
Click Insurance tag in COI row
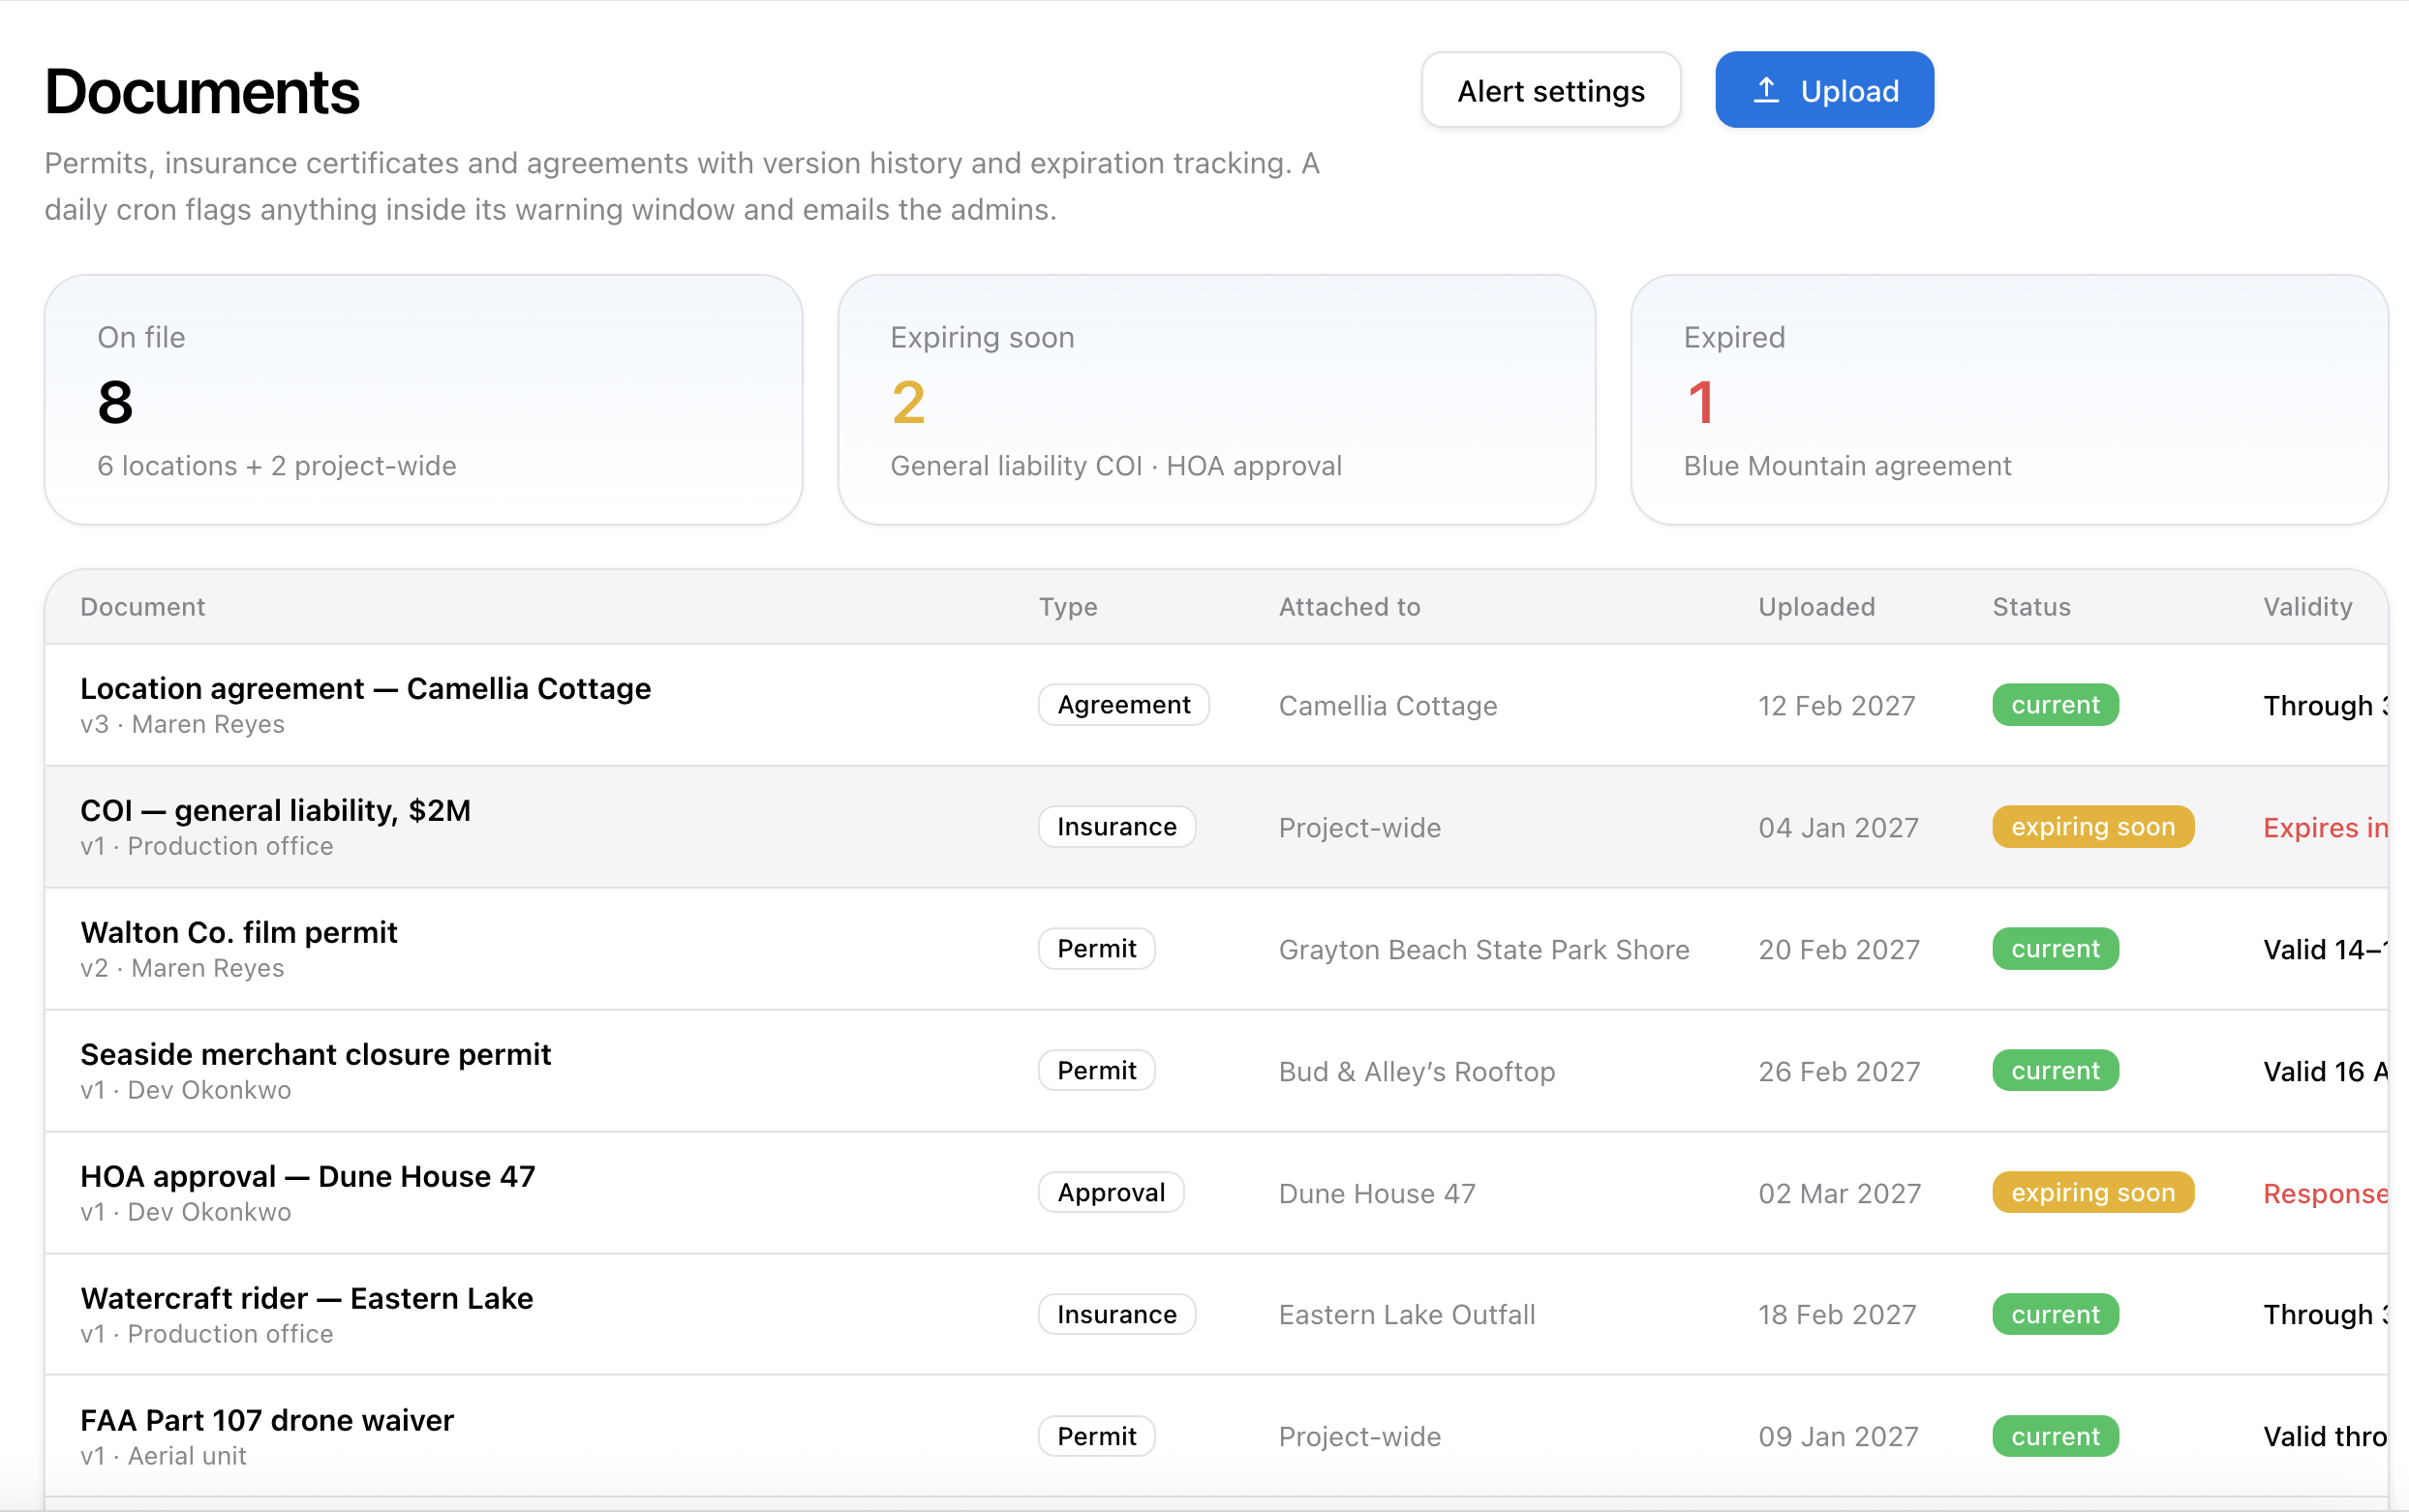point(1116,827)
